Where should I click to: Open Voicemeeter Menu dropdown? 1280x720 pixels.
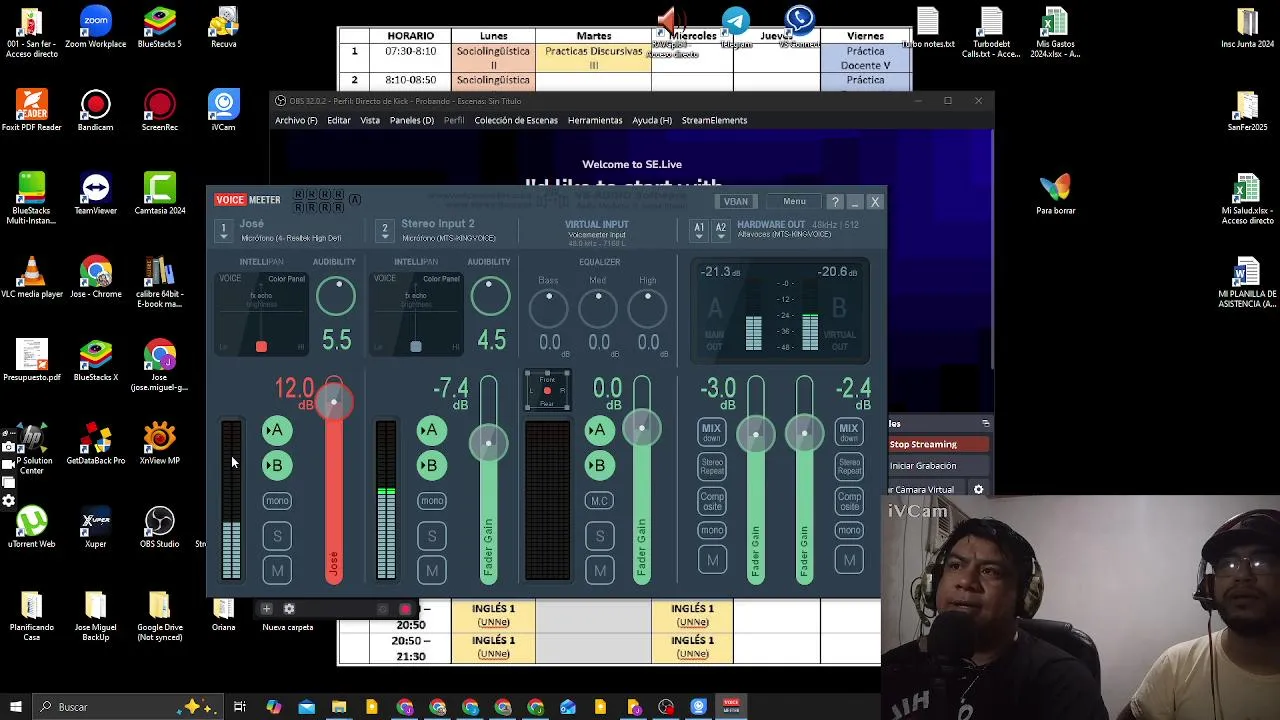point(794,202)
